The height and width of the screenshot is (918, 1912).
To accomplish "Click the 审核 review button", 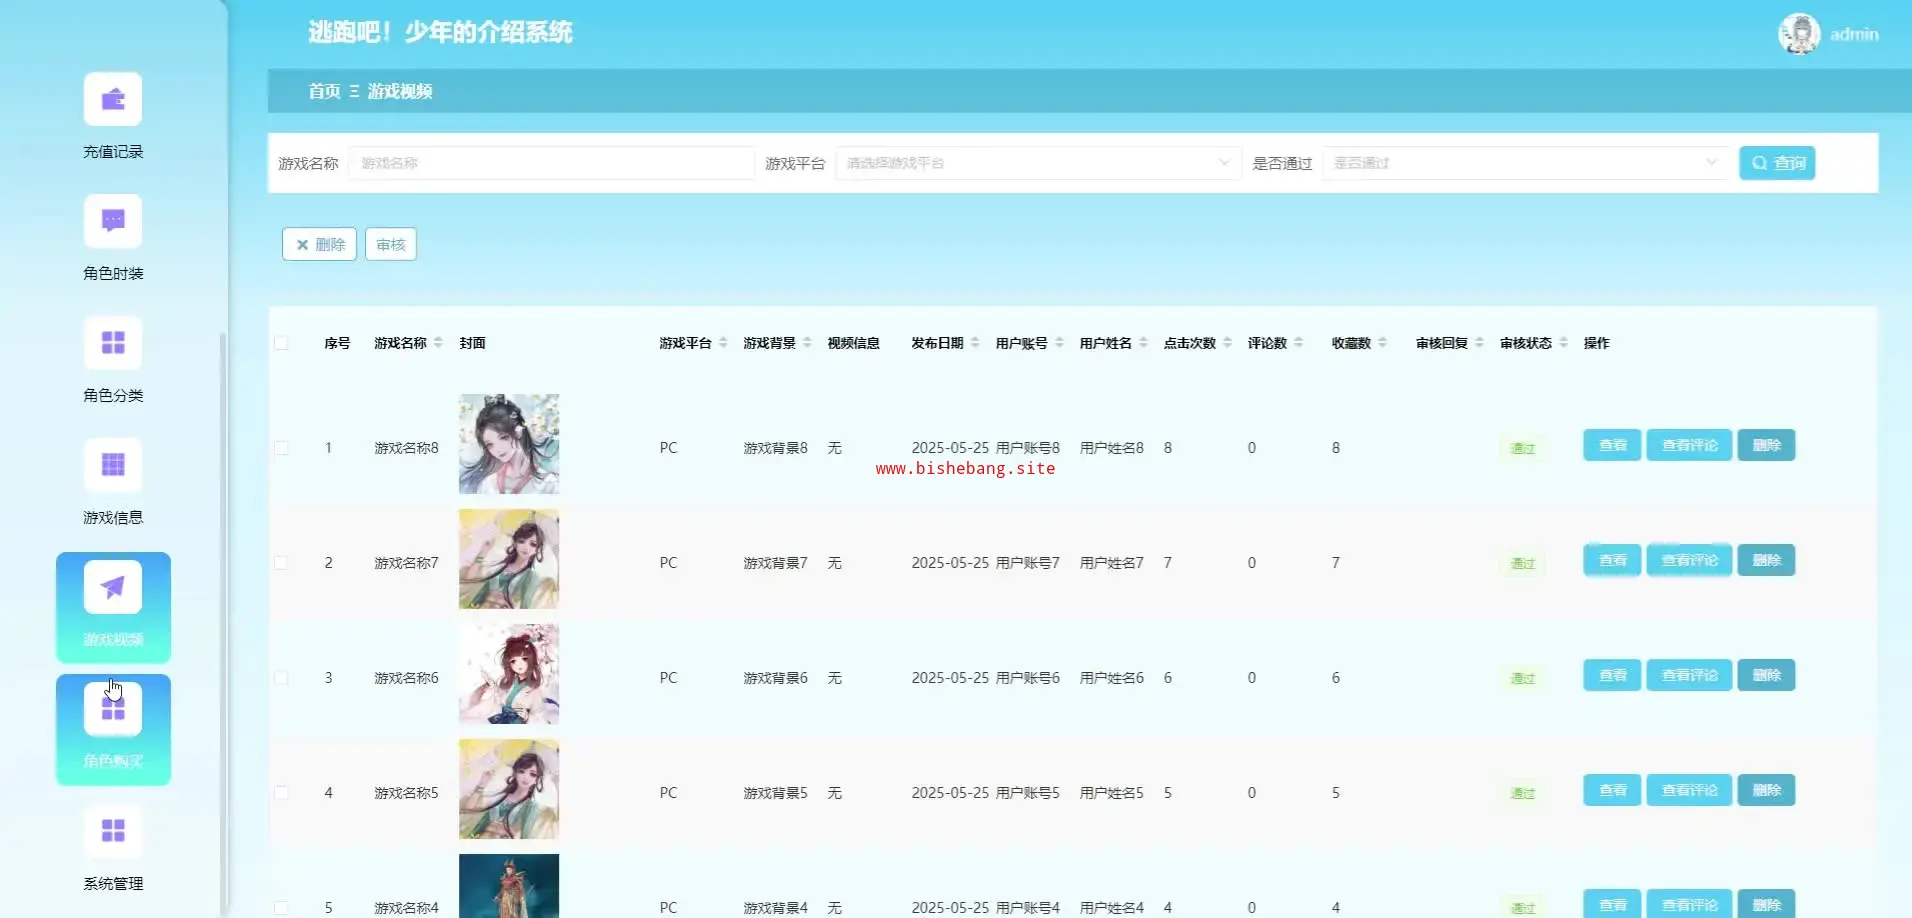I will (391, 244).
